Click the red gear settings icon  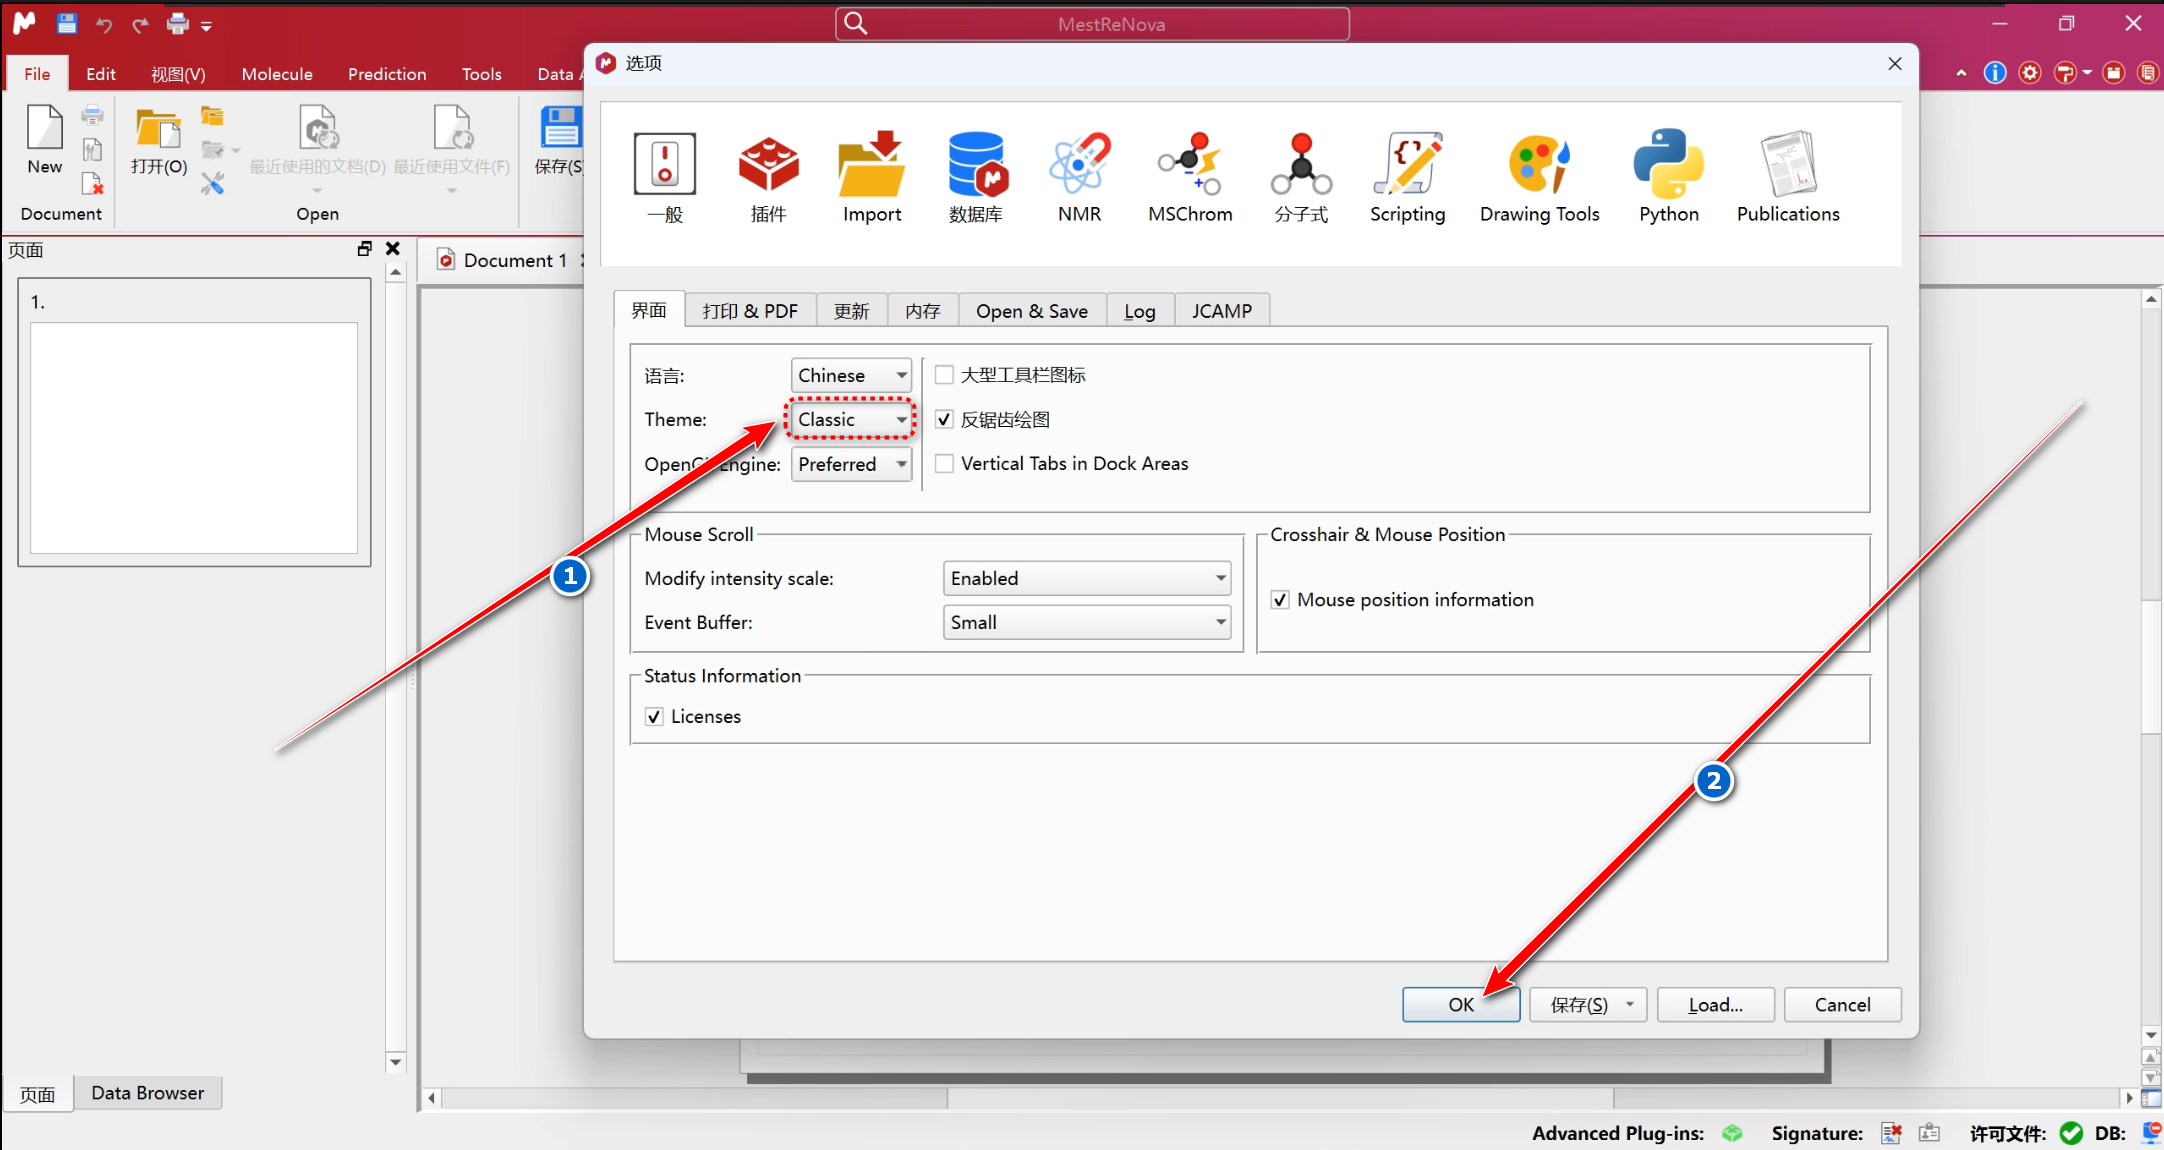(x=2030, y=73)
